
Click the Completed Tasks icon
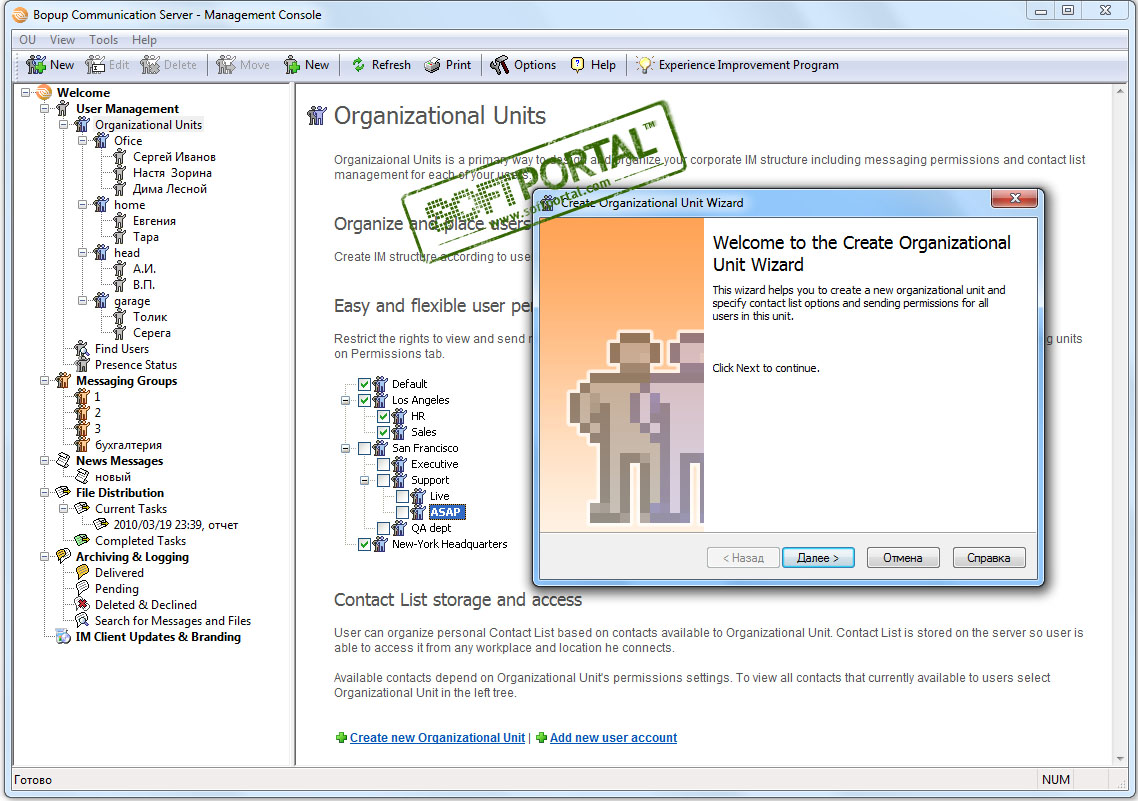tap(83, 541)
